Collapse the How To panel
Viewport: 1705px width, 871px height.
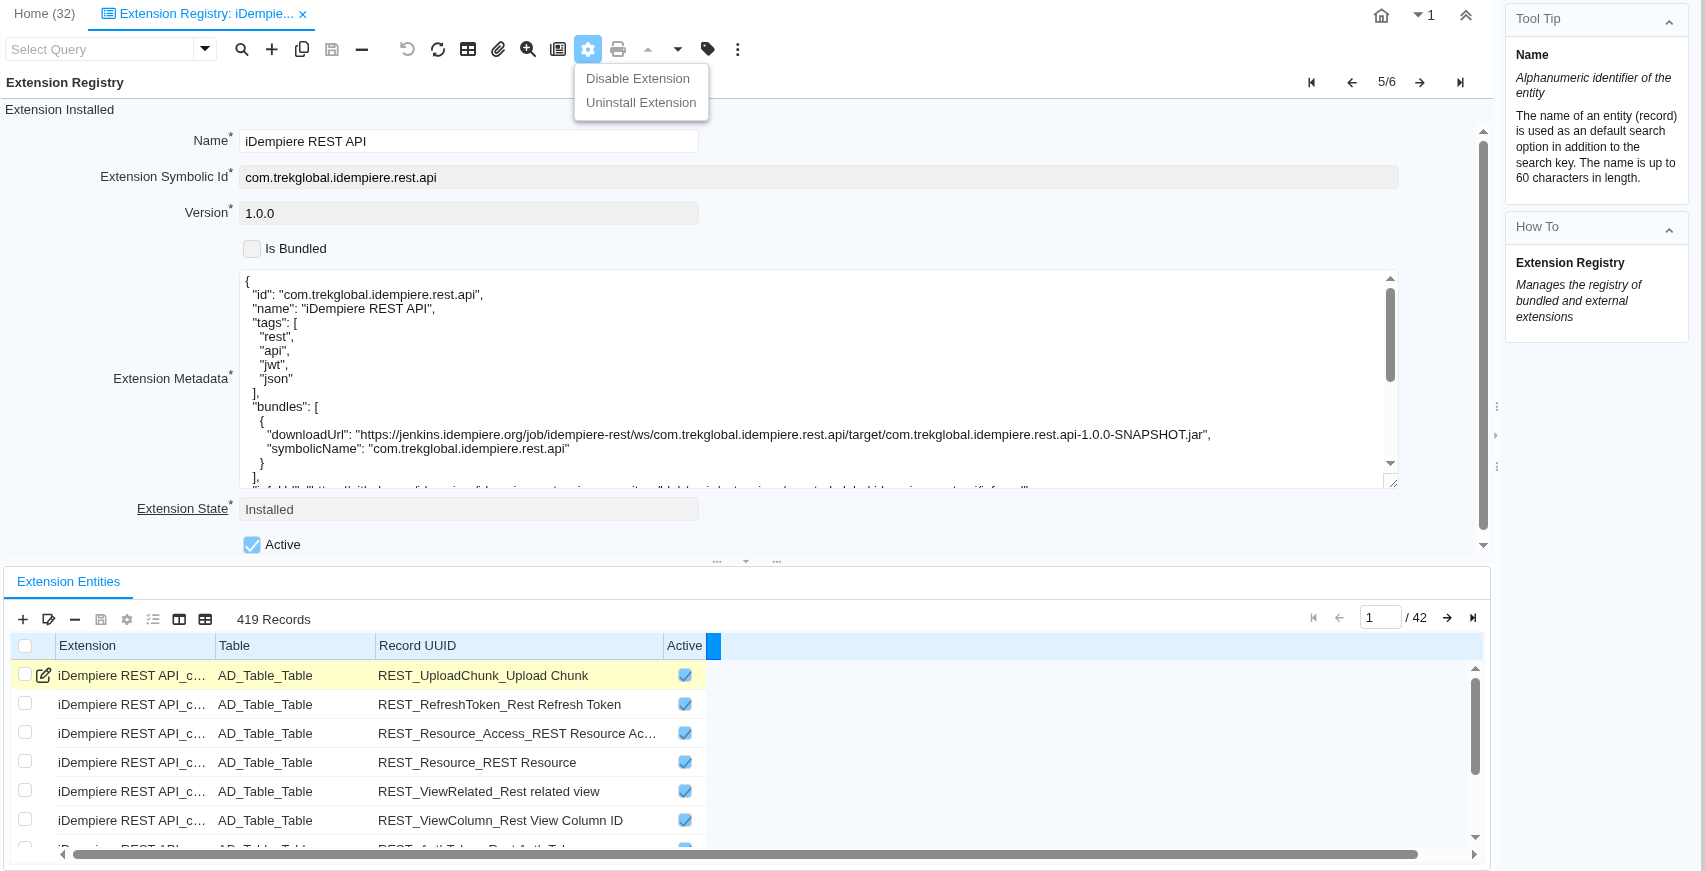[x=1668, y=229]
